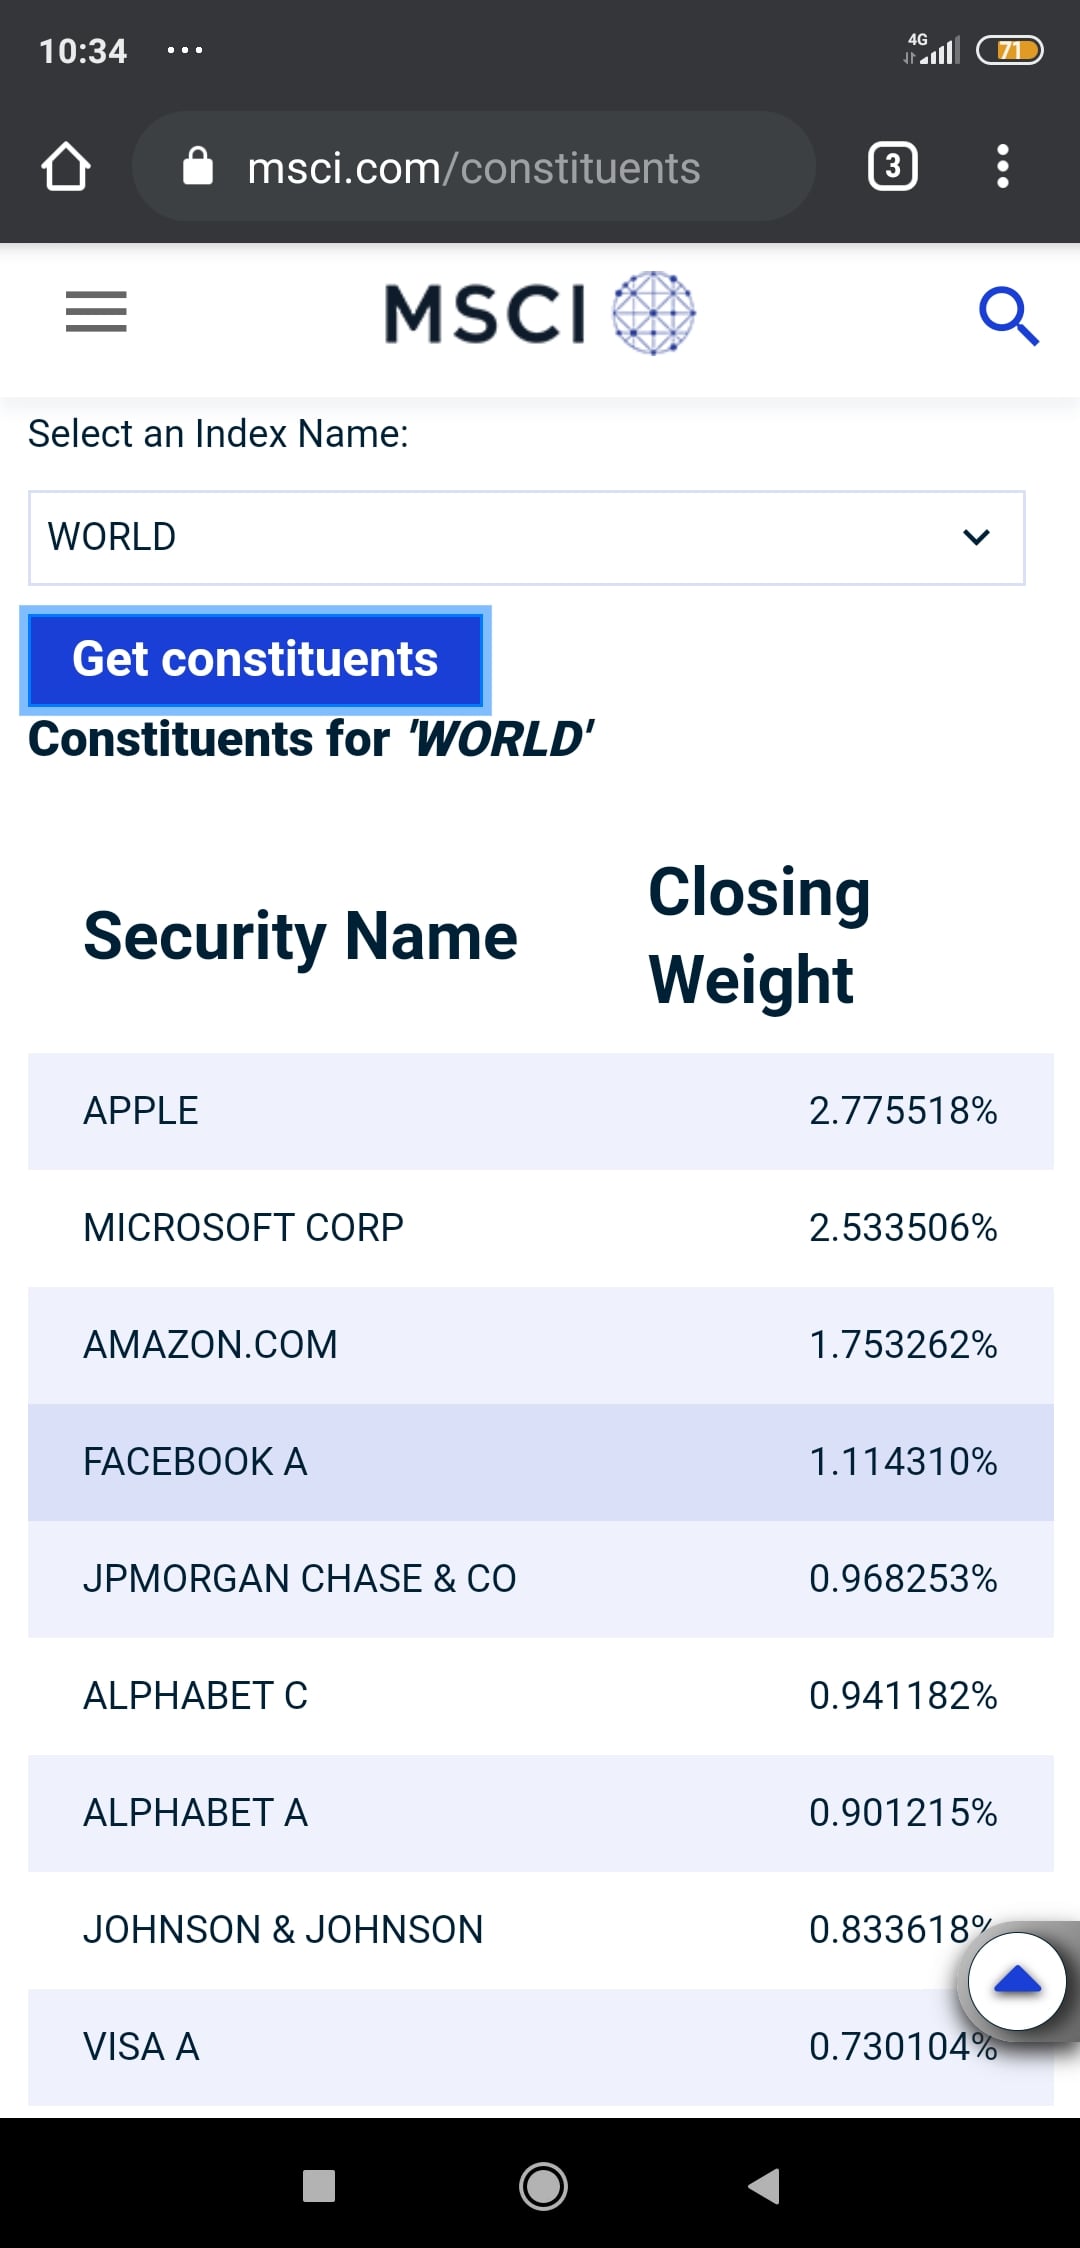The width and height of the screenshot is (1080, 2248).
Task: Tap Android back navigation button
Action: pos(764,2186)
